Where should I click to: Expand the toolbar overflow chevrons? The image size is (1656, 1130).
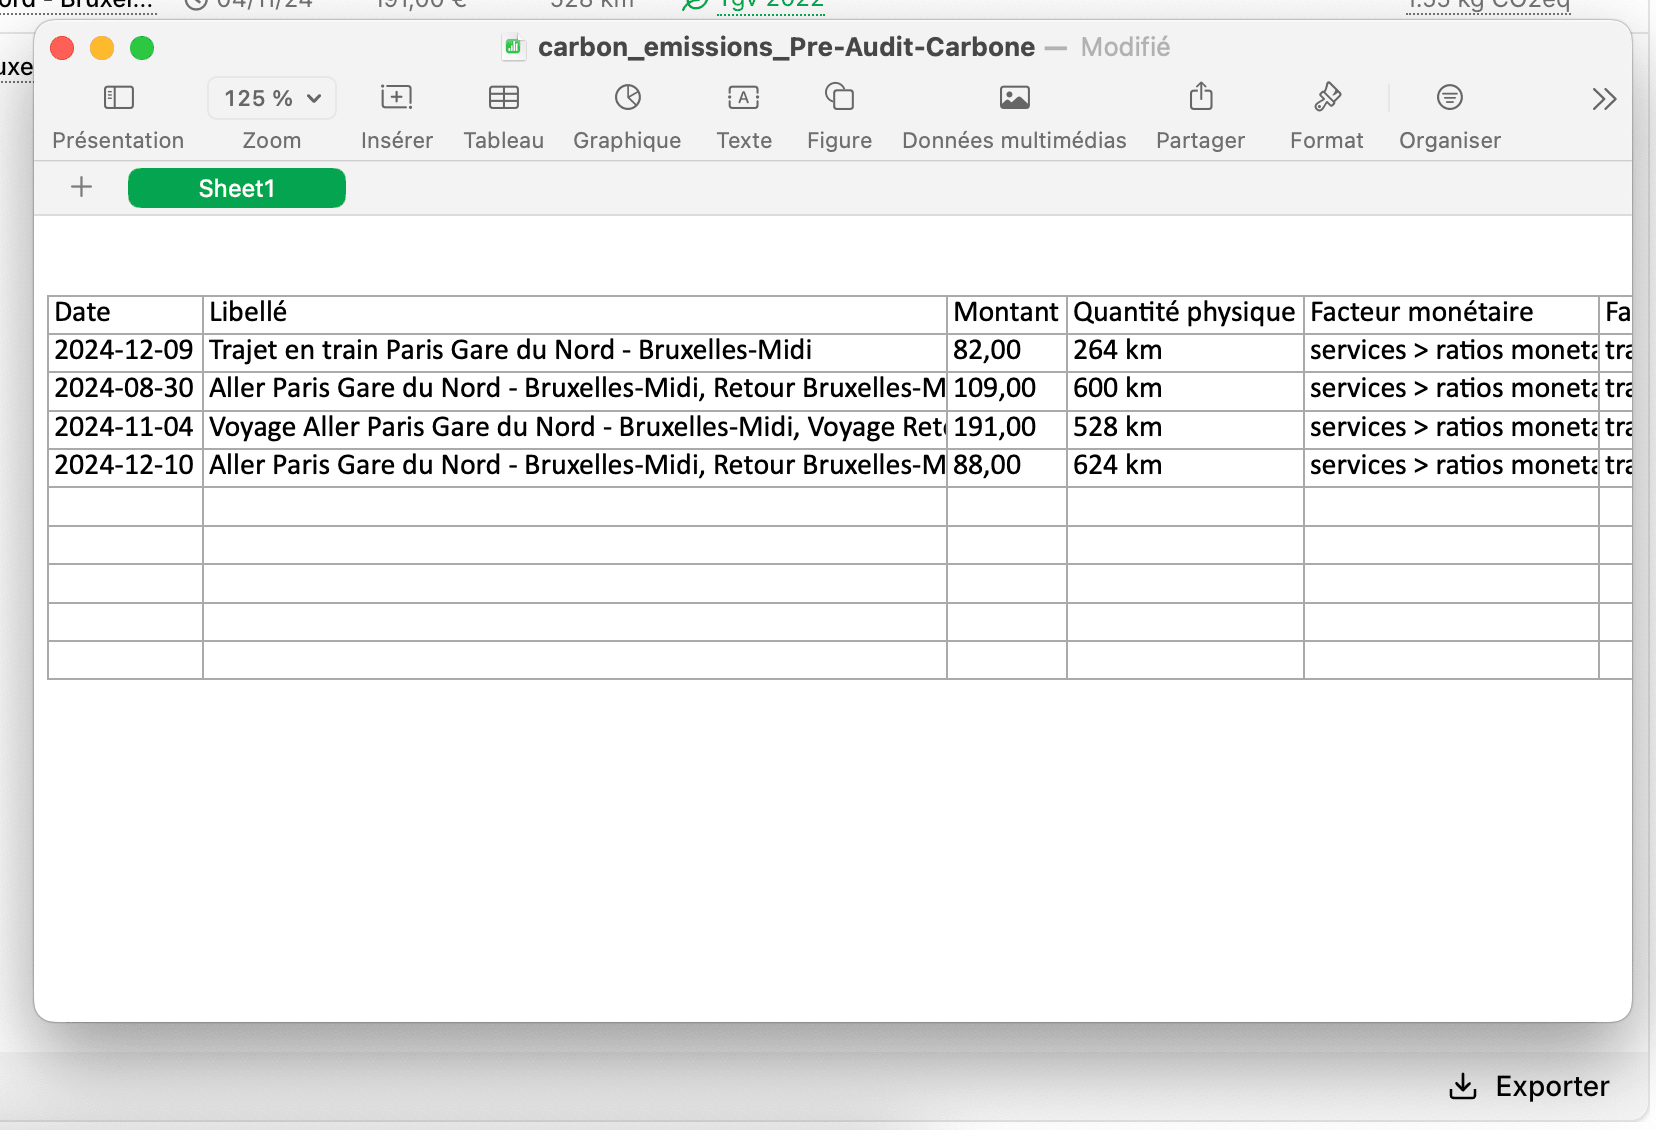click(1604, 99)
